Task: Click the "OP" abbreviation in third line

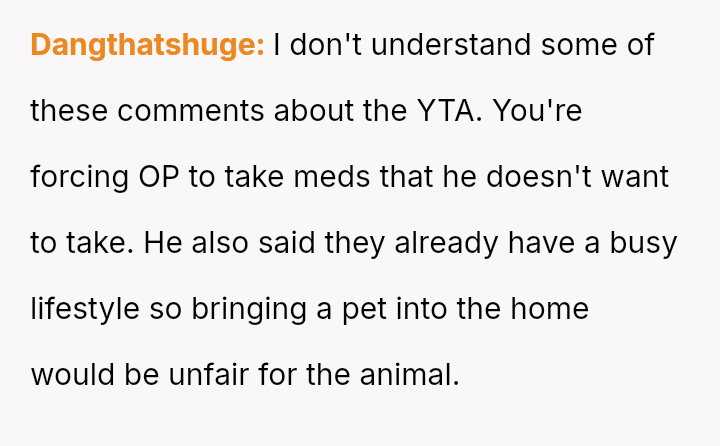Action: pyautogui.click(x=159, y=177)
